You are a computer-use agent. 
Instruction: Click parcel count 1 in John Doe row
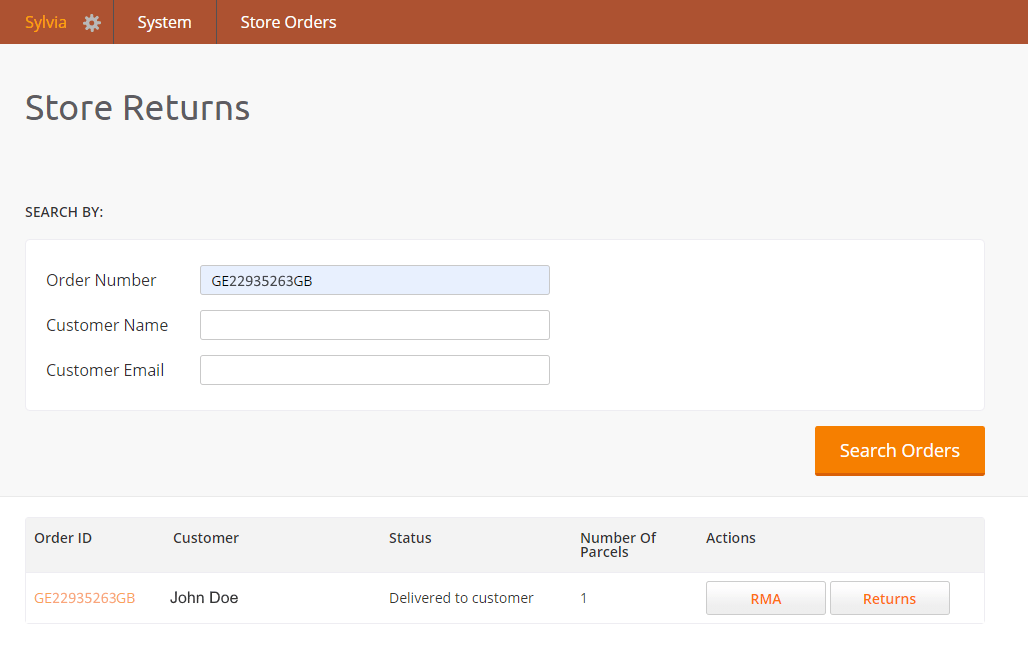[583, 598]
